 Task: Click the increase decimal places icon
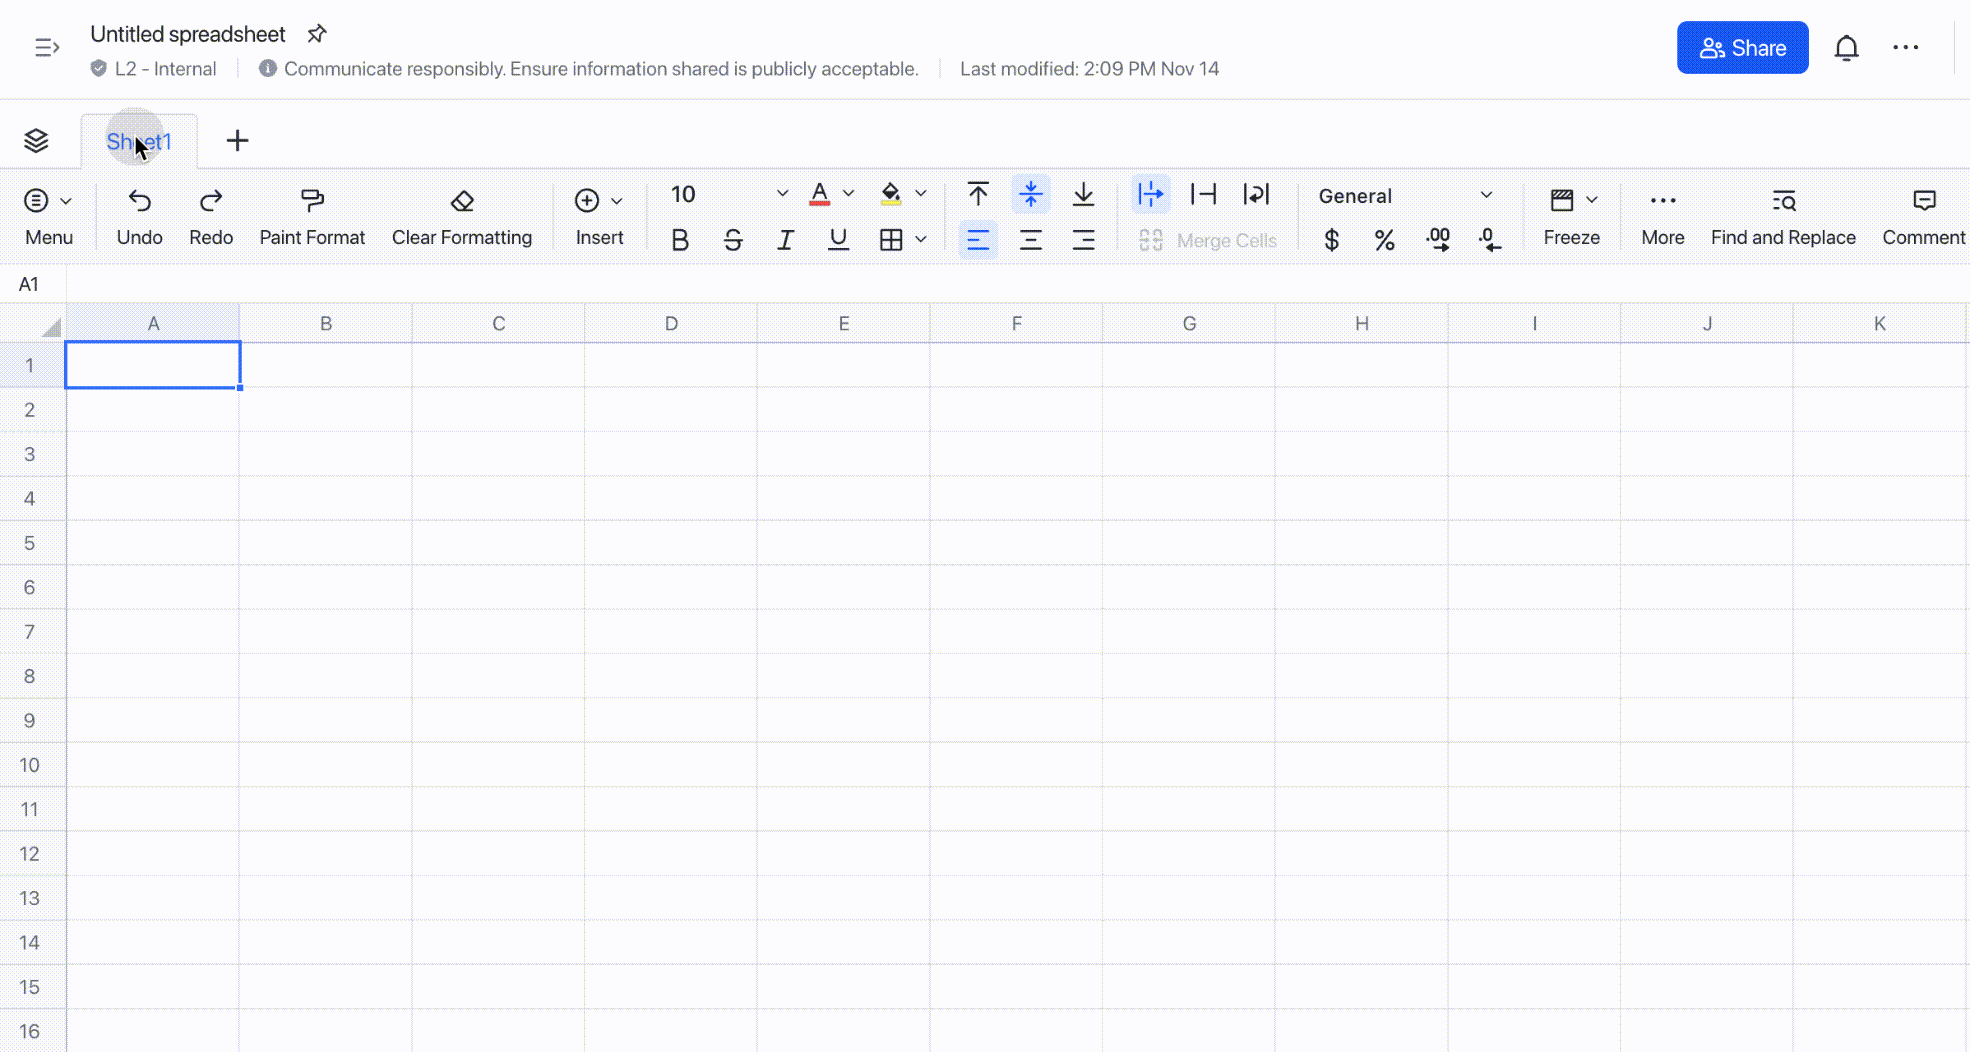pyautogui.click(x=1438, y=239)
